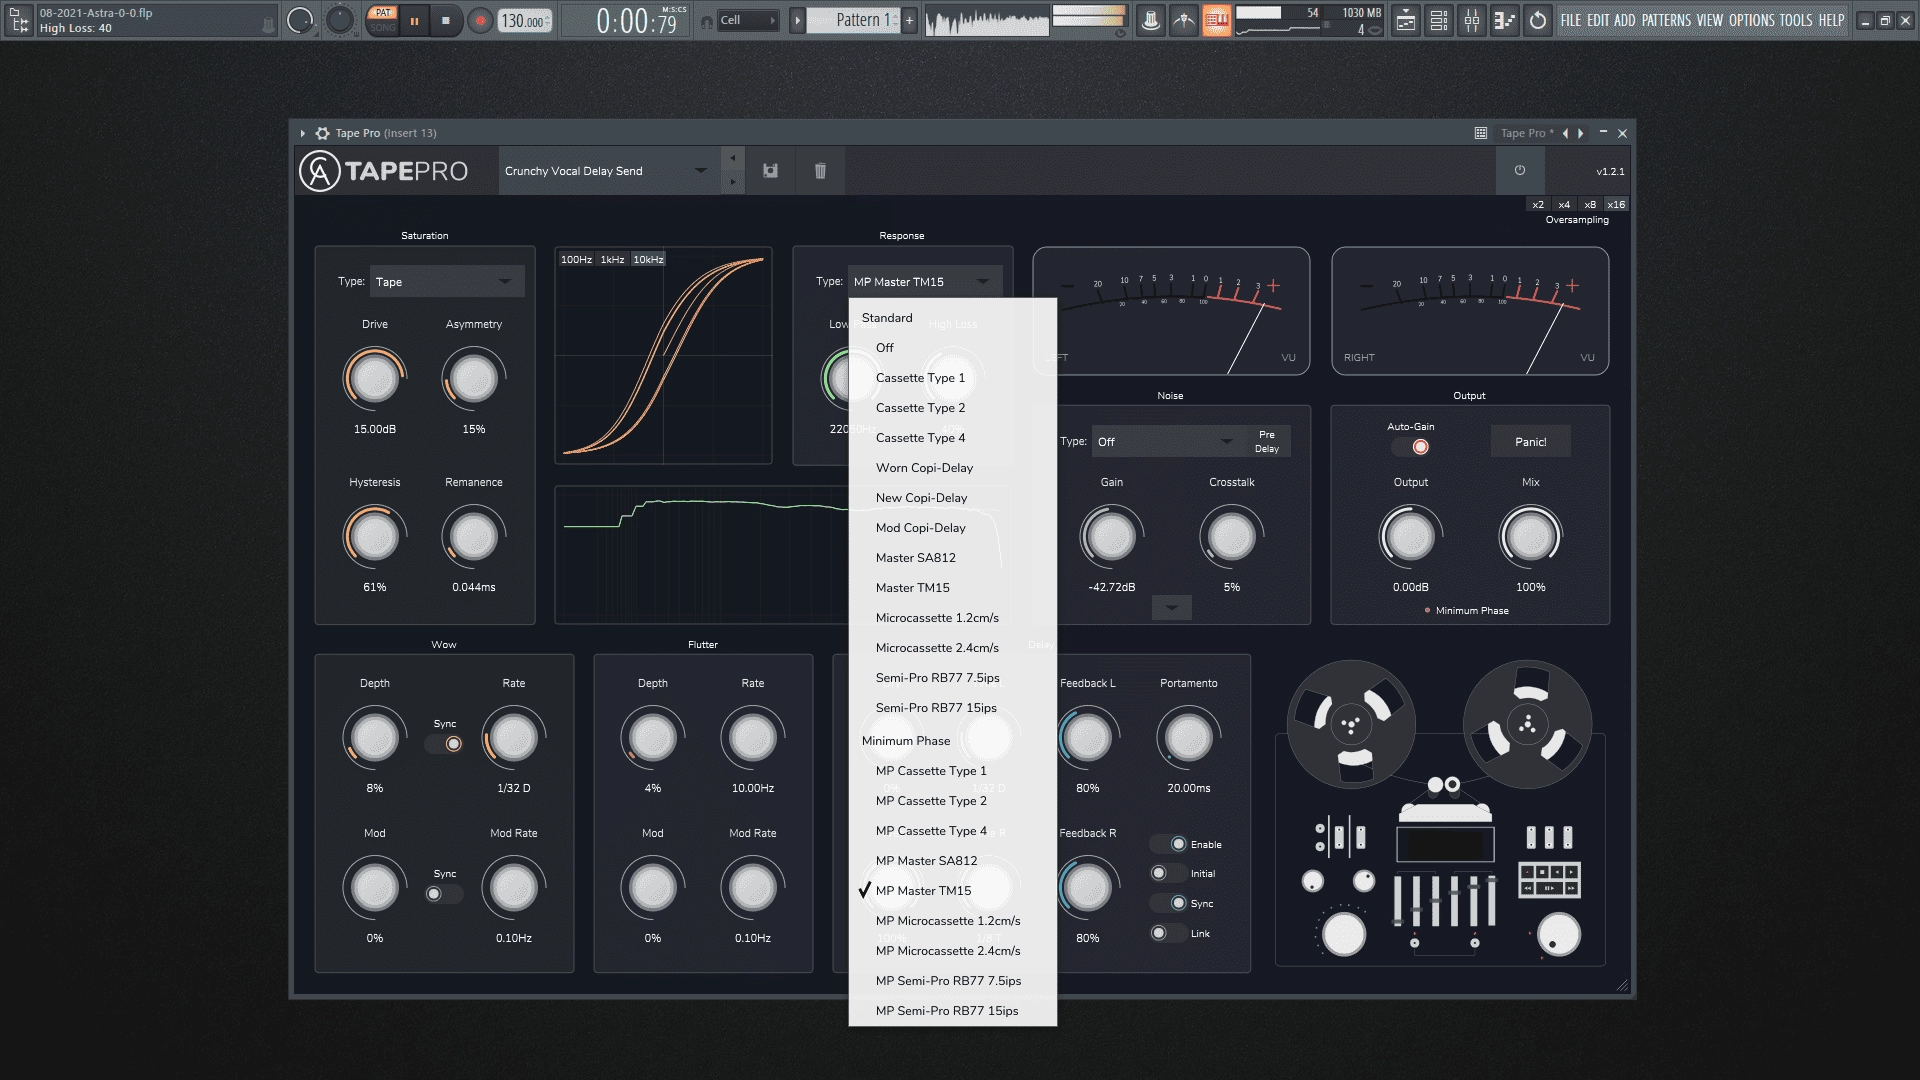Toggle the highlighted step-edit toolbar icon
Viewport: 1920px width, 1080px height.
pos(1217,20)
